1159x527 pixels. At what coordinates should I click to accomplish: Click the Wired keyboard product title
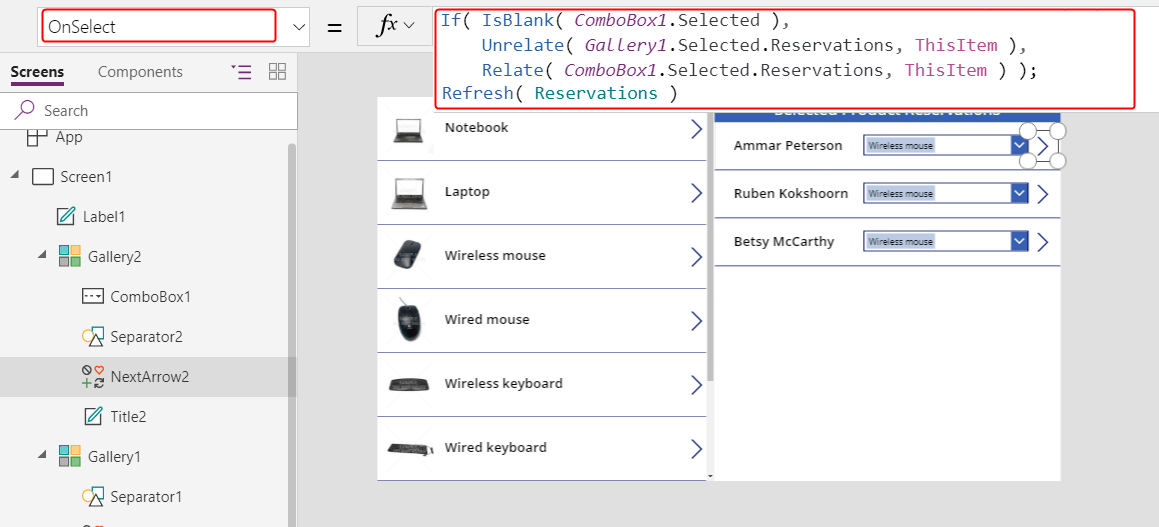click(x=495, y=447)
